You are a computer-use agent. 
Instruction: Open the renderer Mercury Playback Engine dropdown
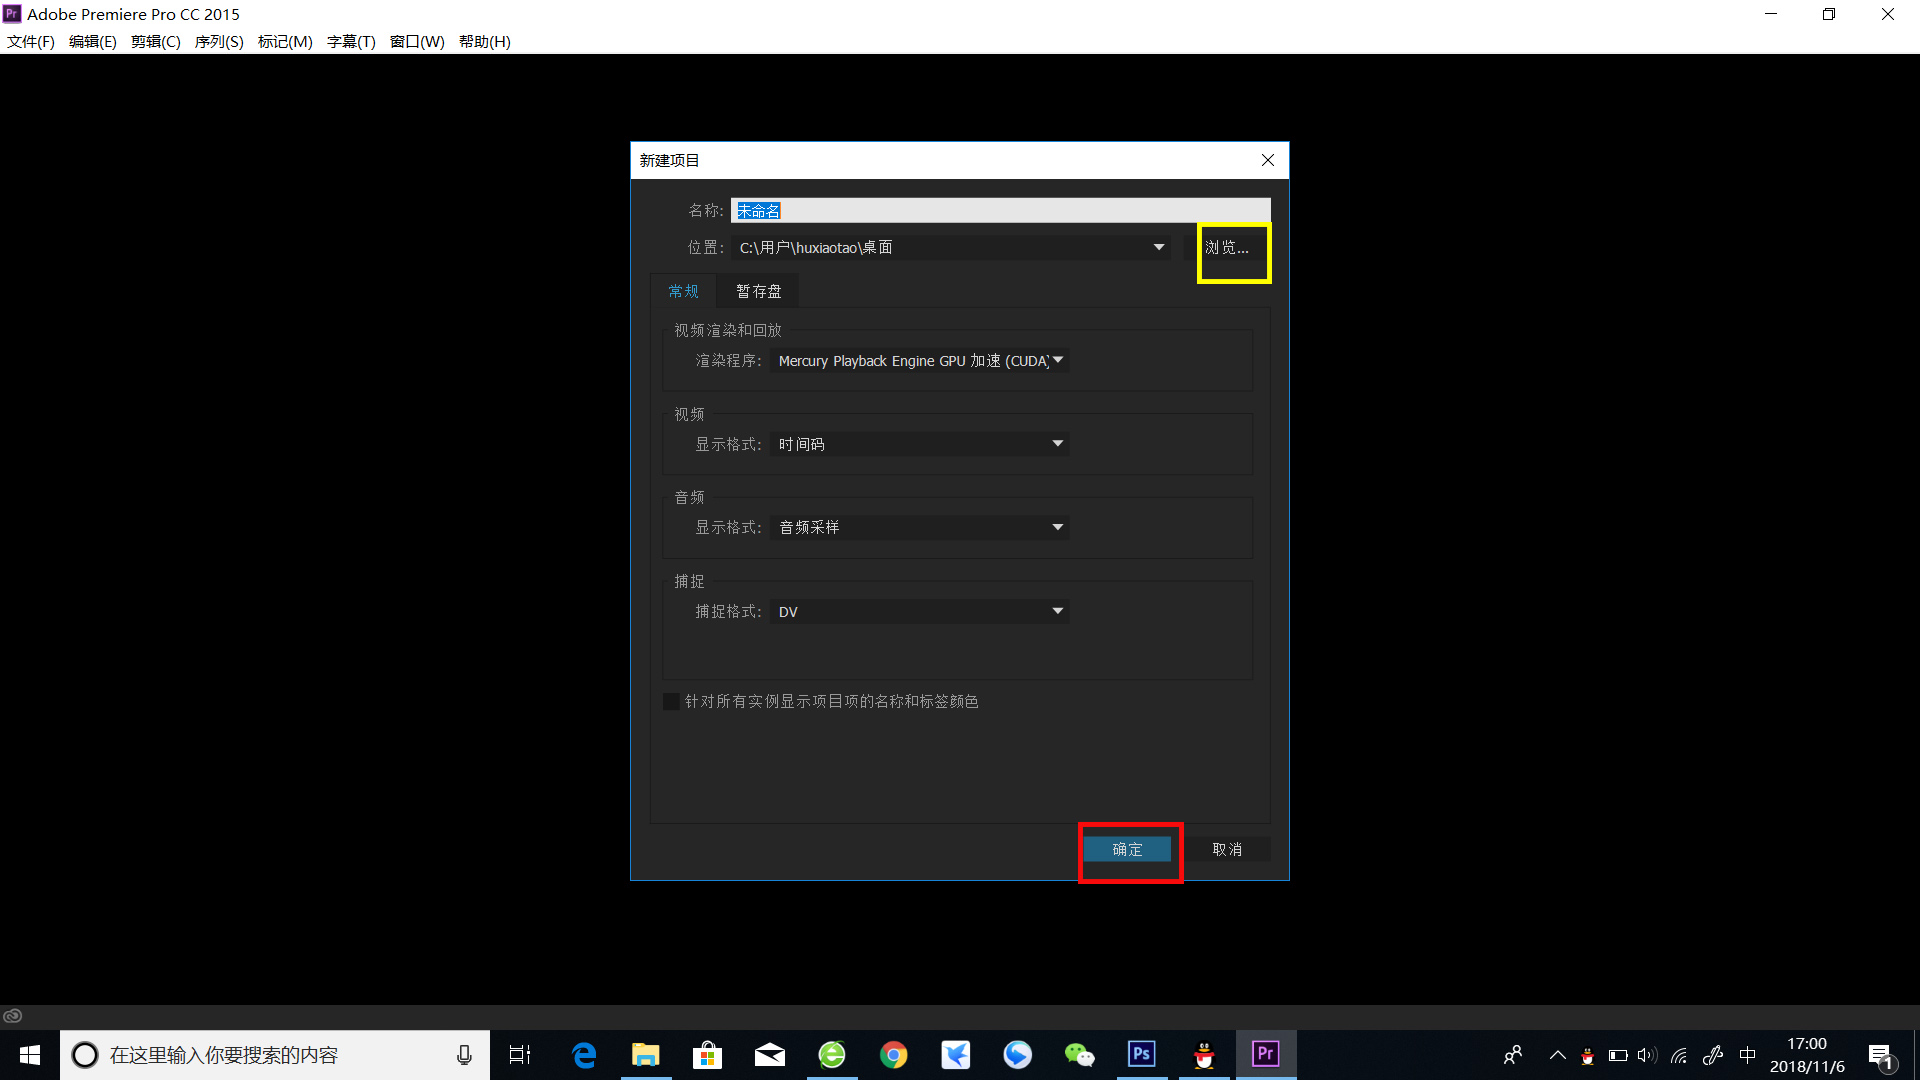click(x=920, y=360)
